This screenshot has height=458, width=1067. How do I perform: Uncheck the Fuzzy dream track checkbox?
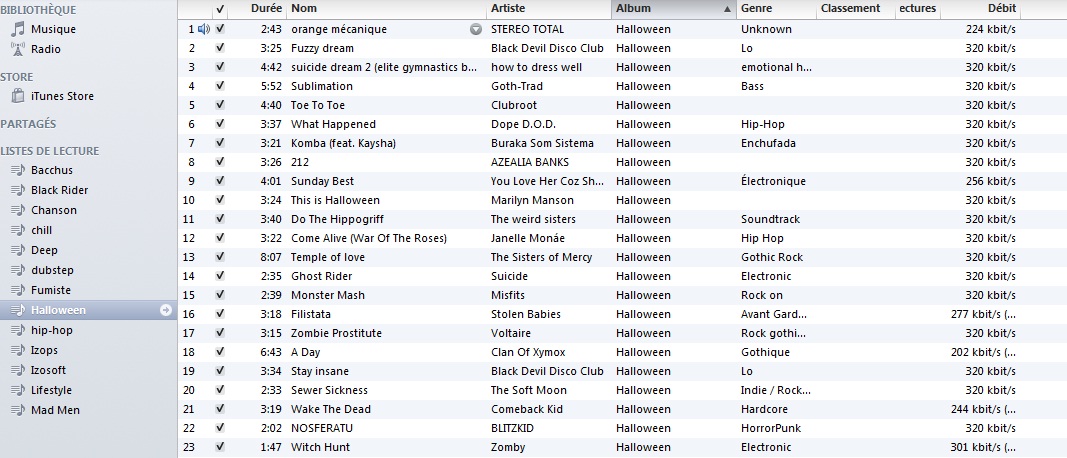(220, 48)
